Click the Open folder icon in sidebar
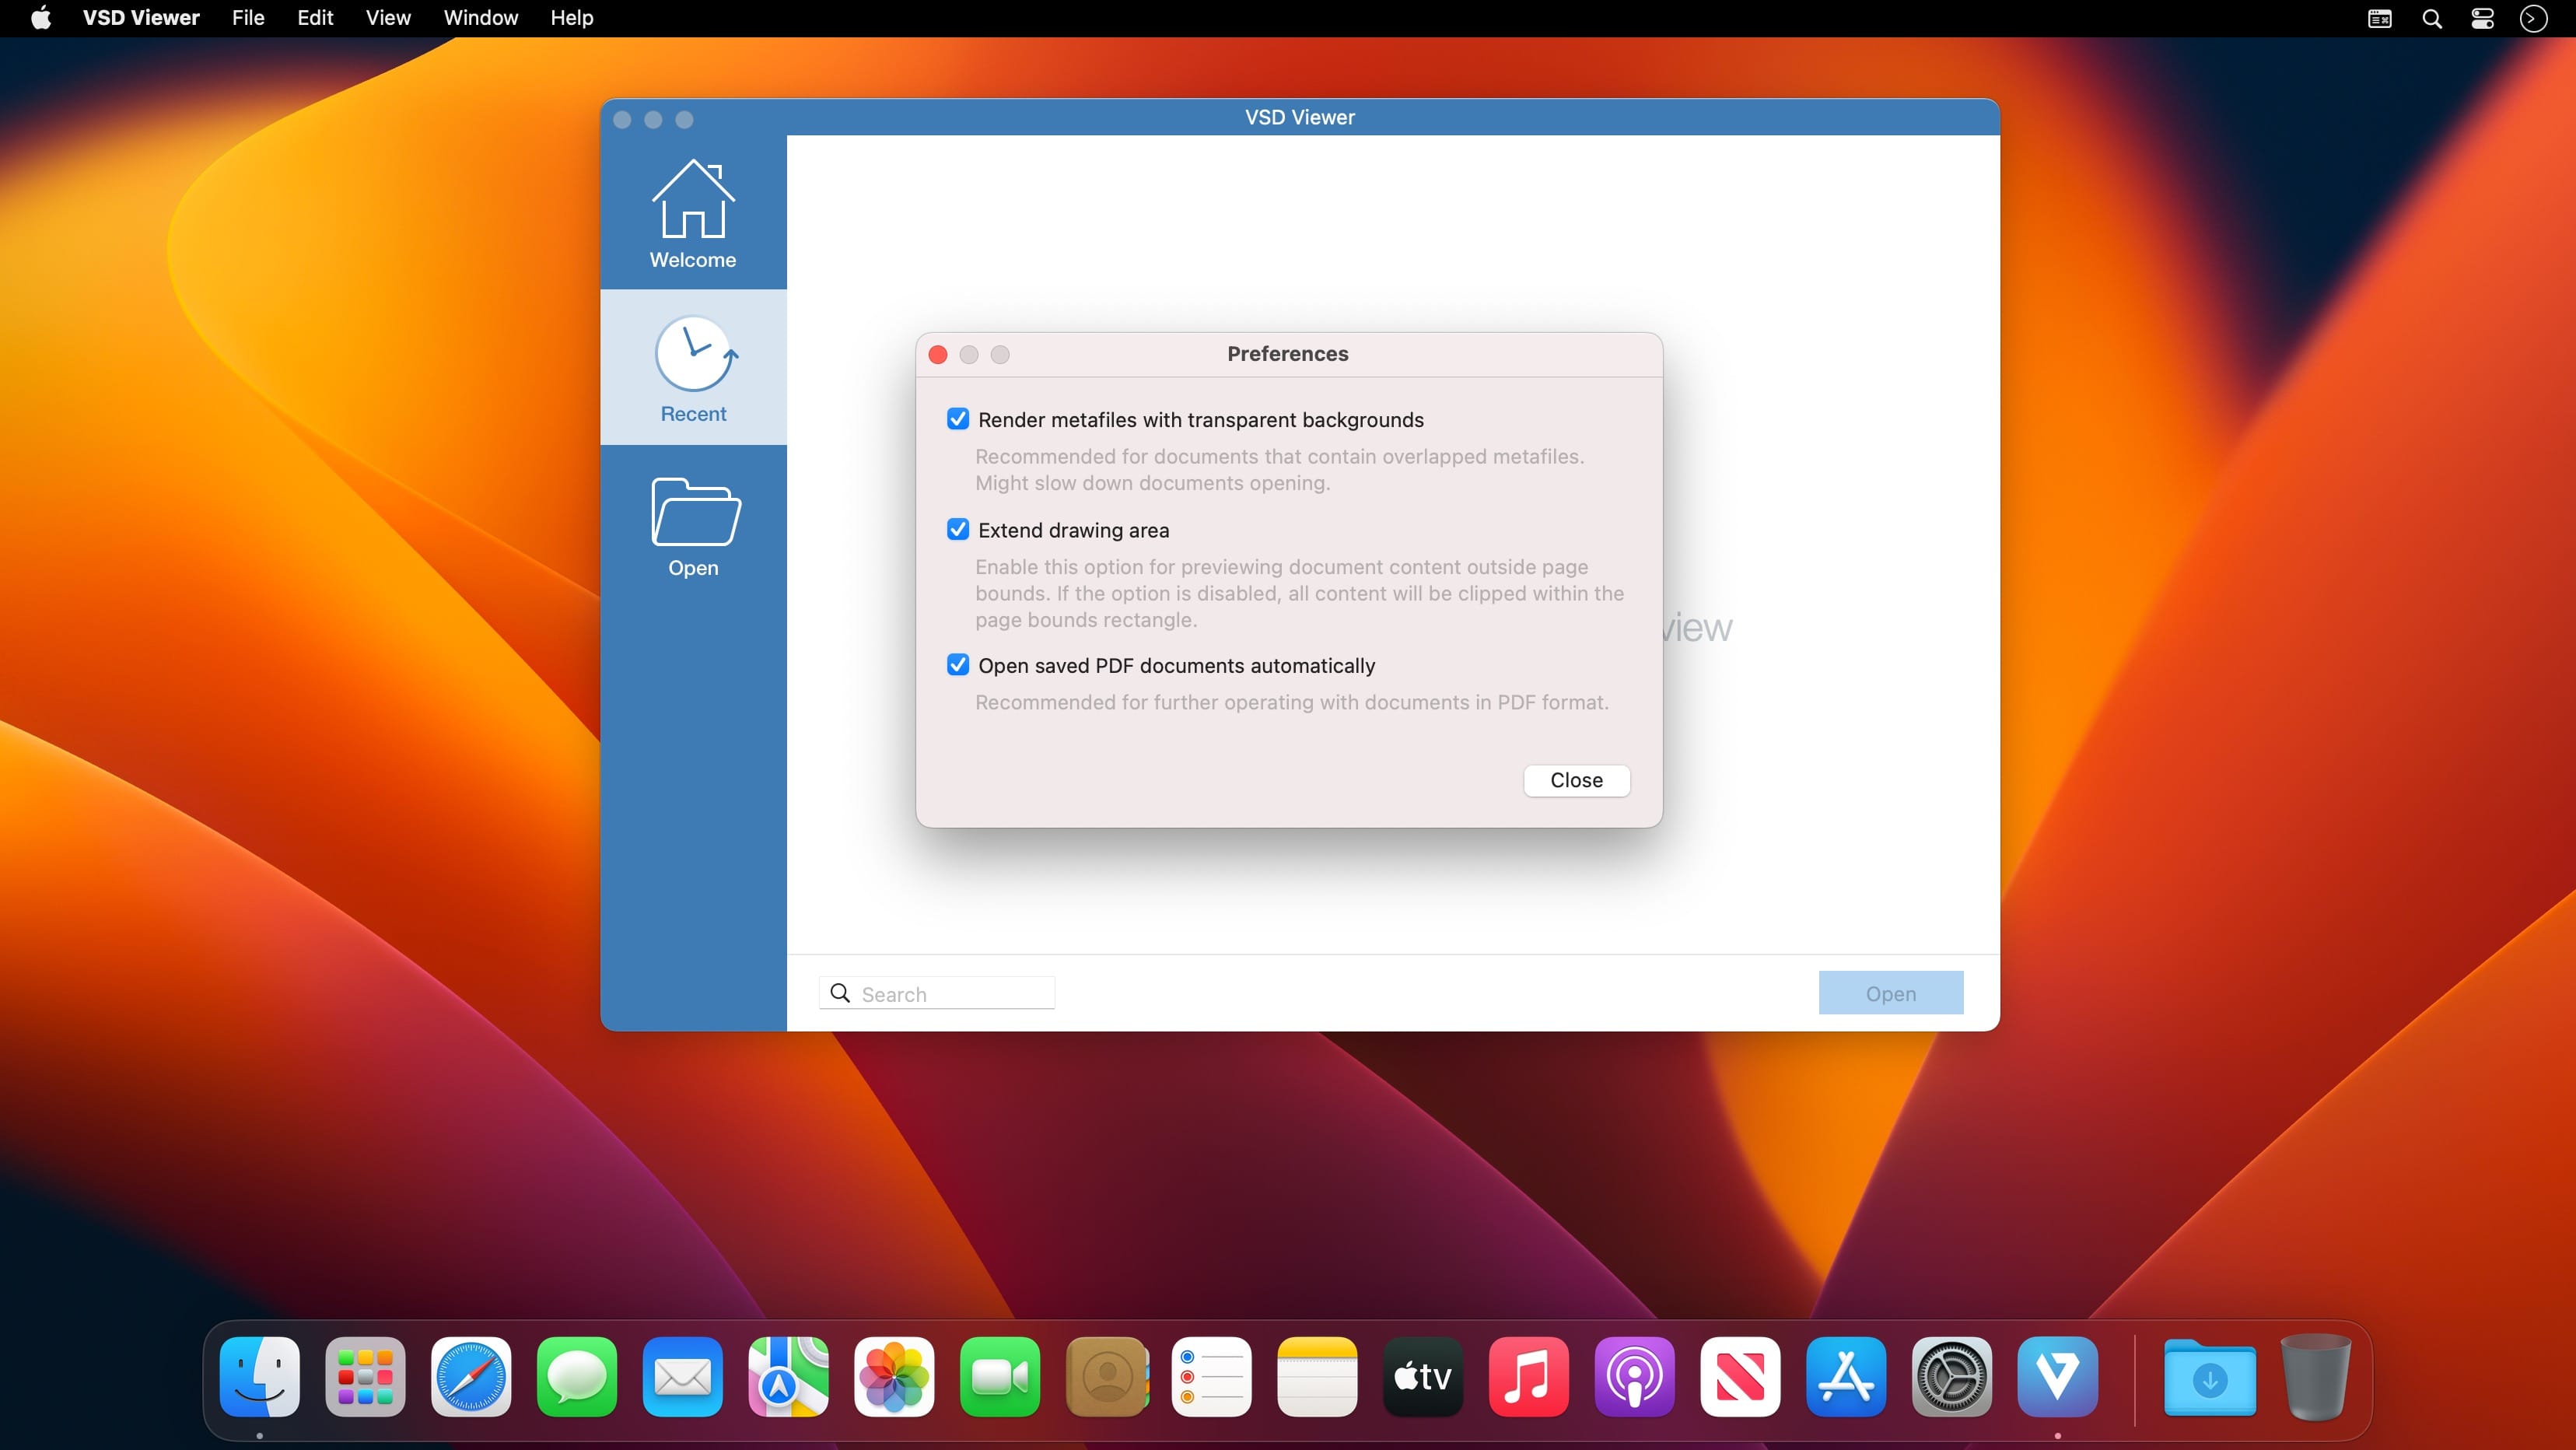The image size is (2576, 1450). pyautogui.click(x=695, y=511)
